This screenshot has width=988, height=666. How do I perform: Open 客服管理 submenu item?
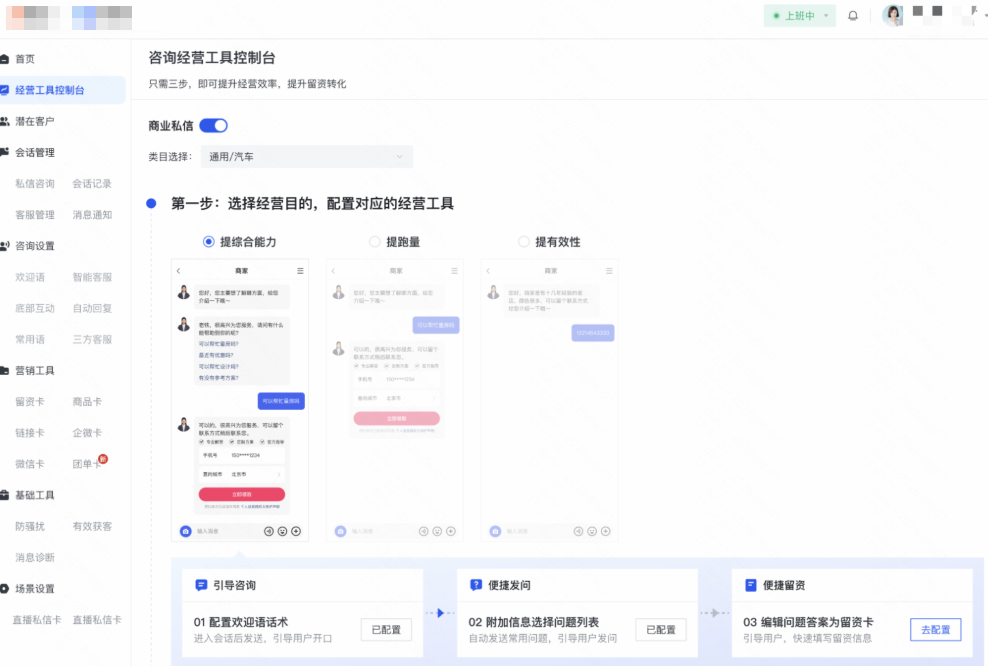[35, 215]
